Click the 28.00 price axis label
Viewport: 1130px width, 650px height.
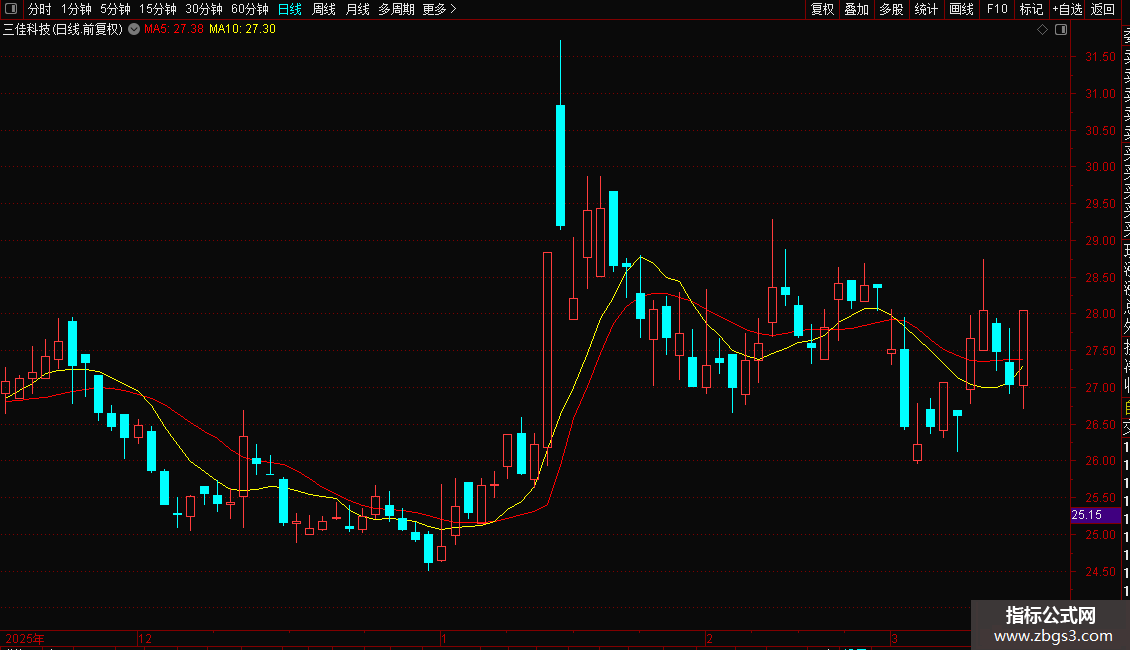(x=1100, y=314)
